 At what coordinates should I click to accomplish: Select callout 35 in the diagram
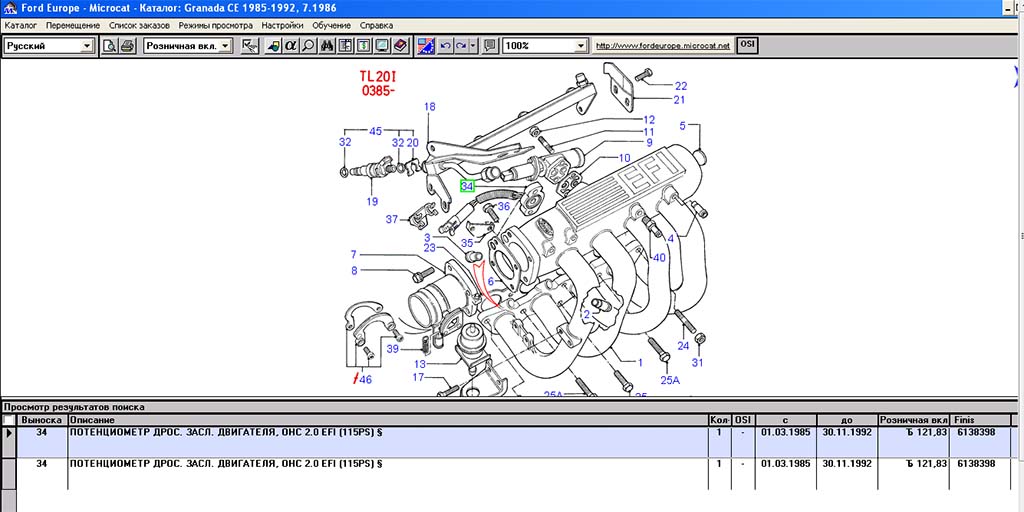click(x=467, y=244)
